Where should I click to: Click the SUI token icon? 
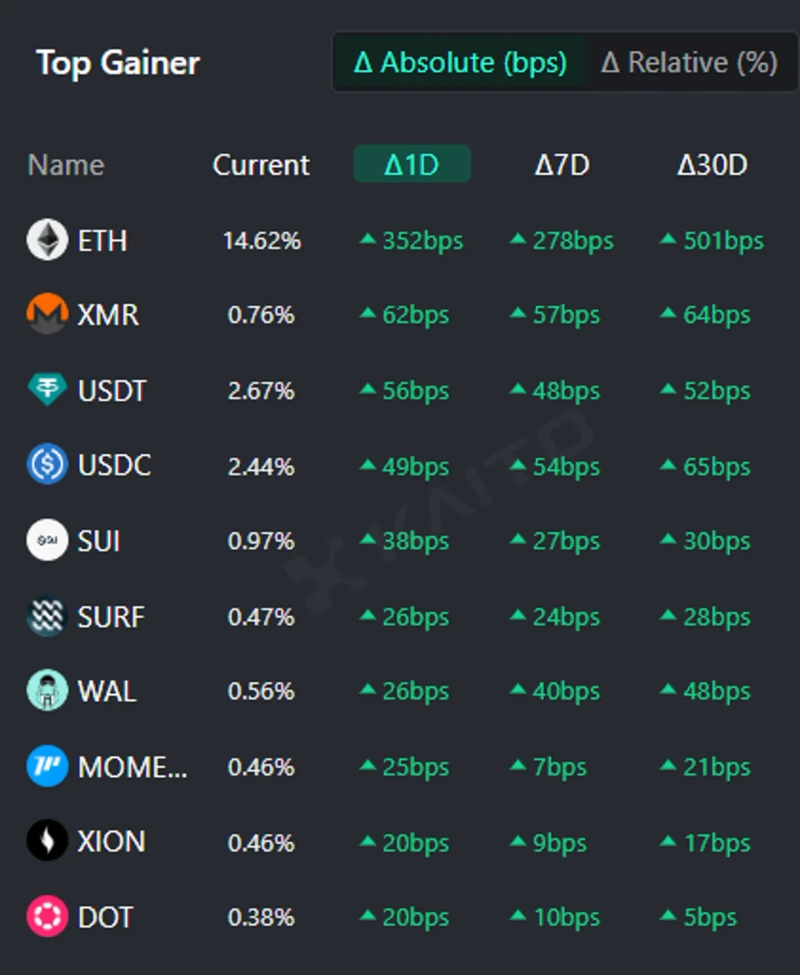(x=47, y=541)
